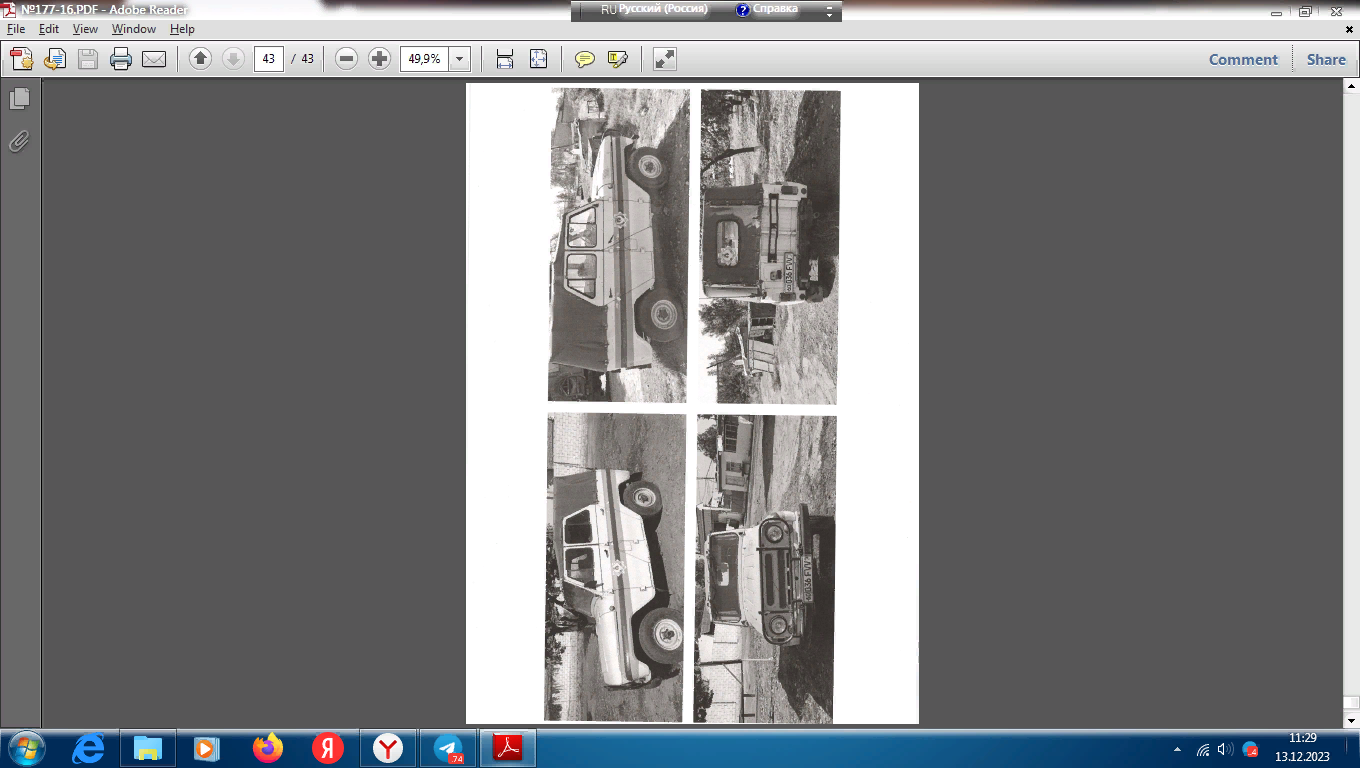Viewport: 1360px width, 768px height.
Task: Open the View menu
Action: [x=85, y=29]
